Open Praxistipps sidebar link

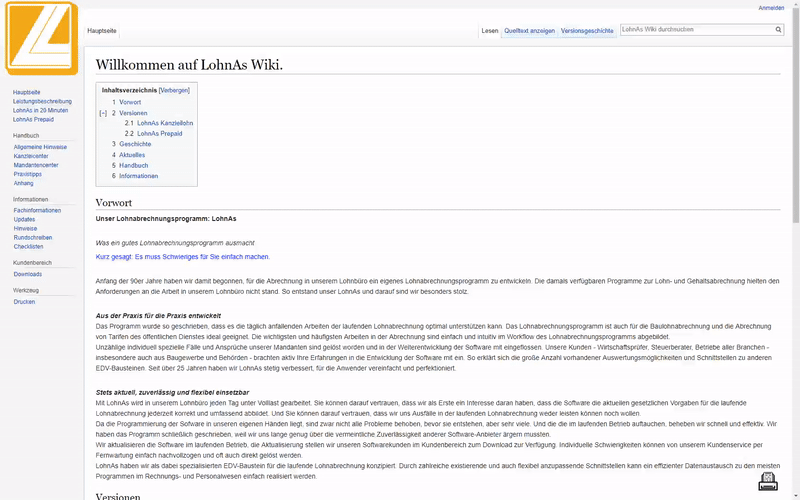click(28, 174)
